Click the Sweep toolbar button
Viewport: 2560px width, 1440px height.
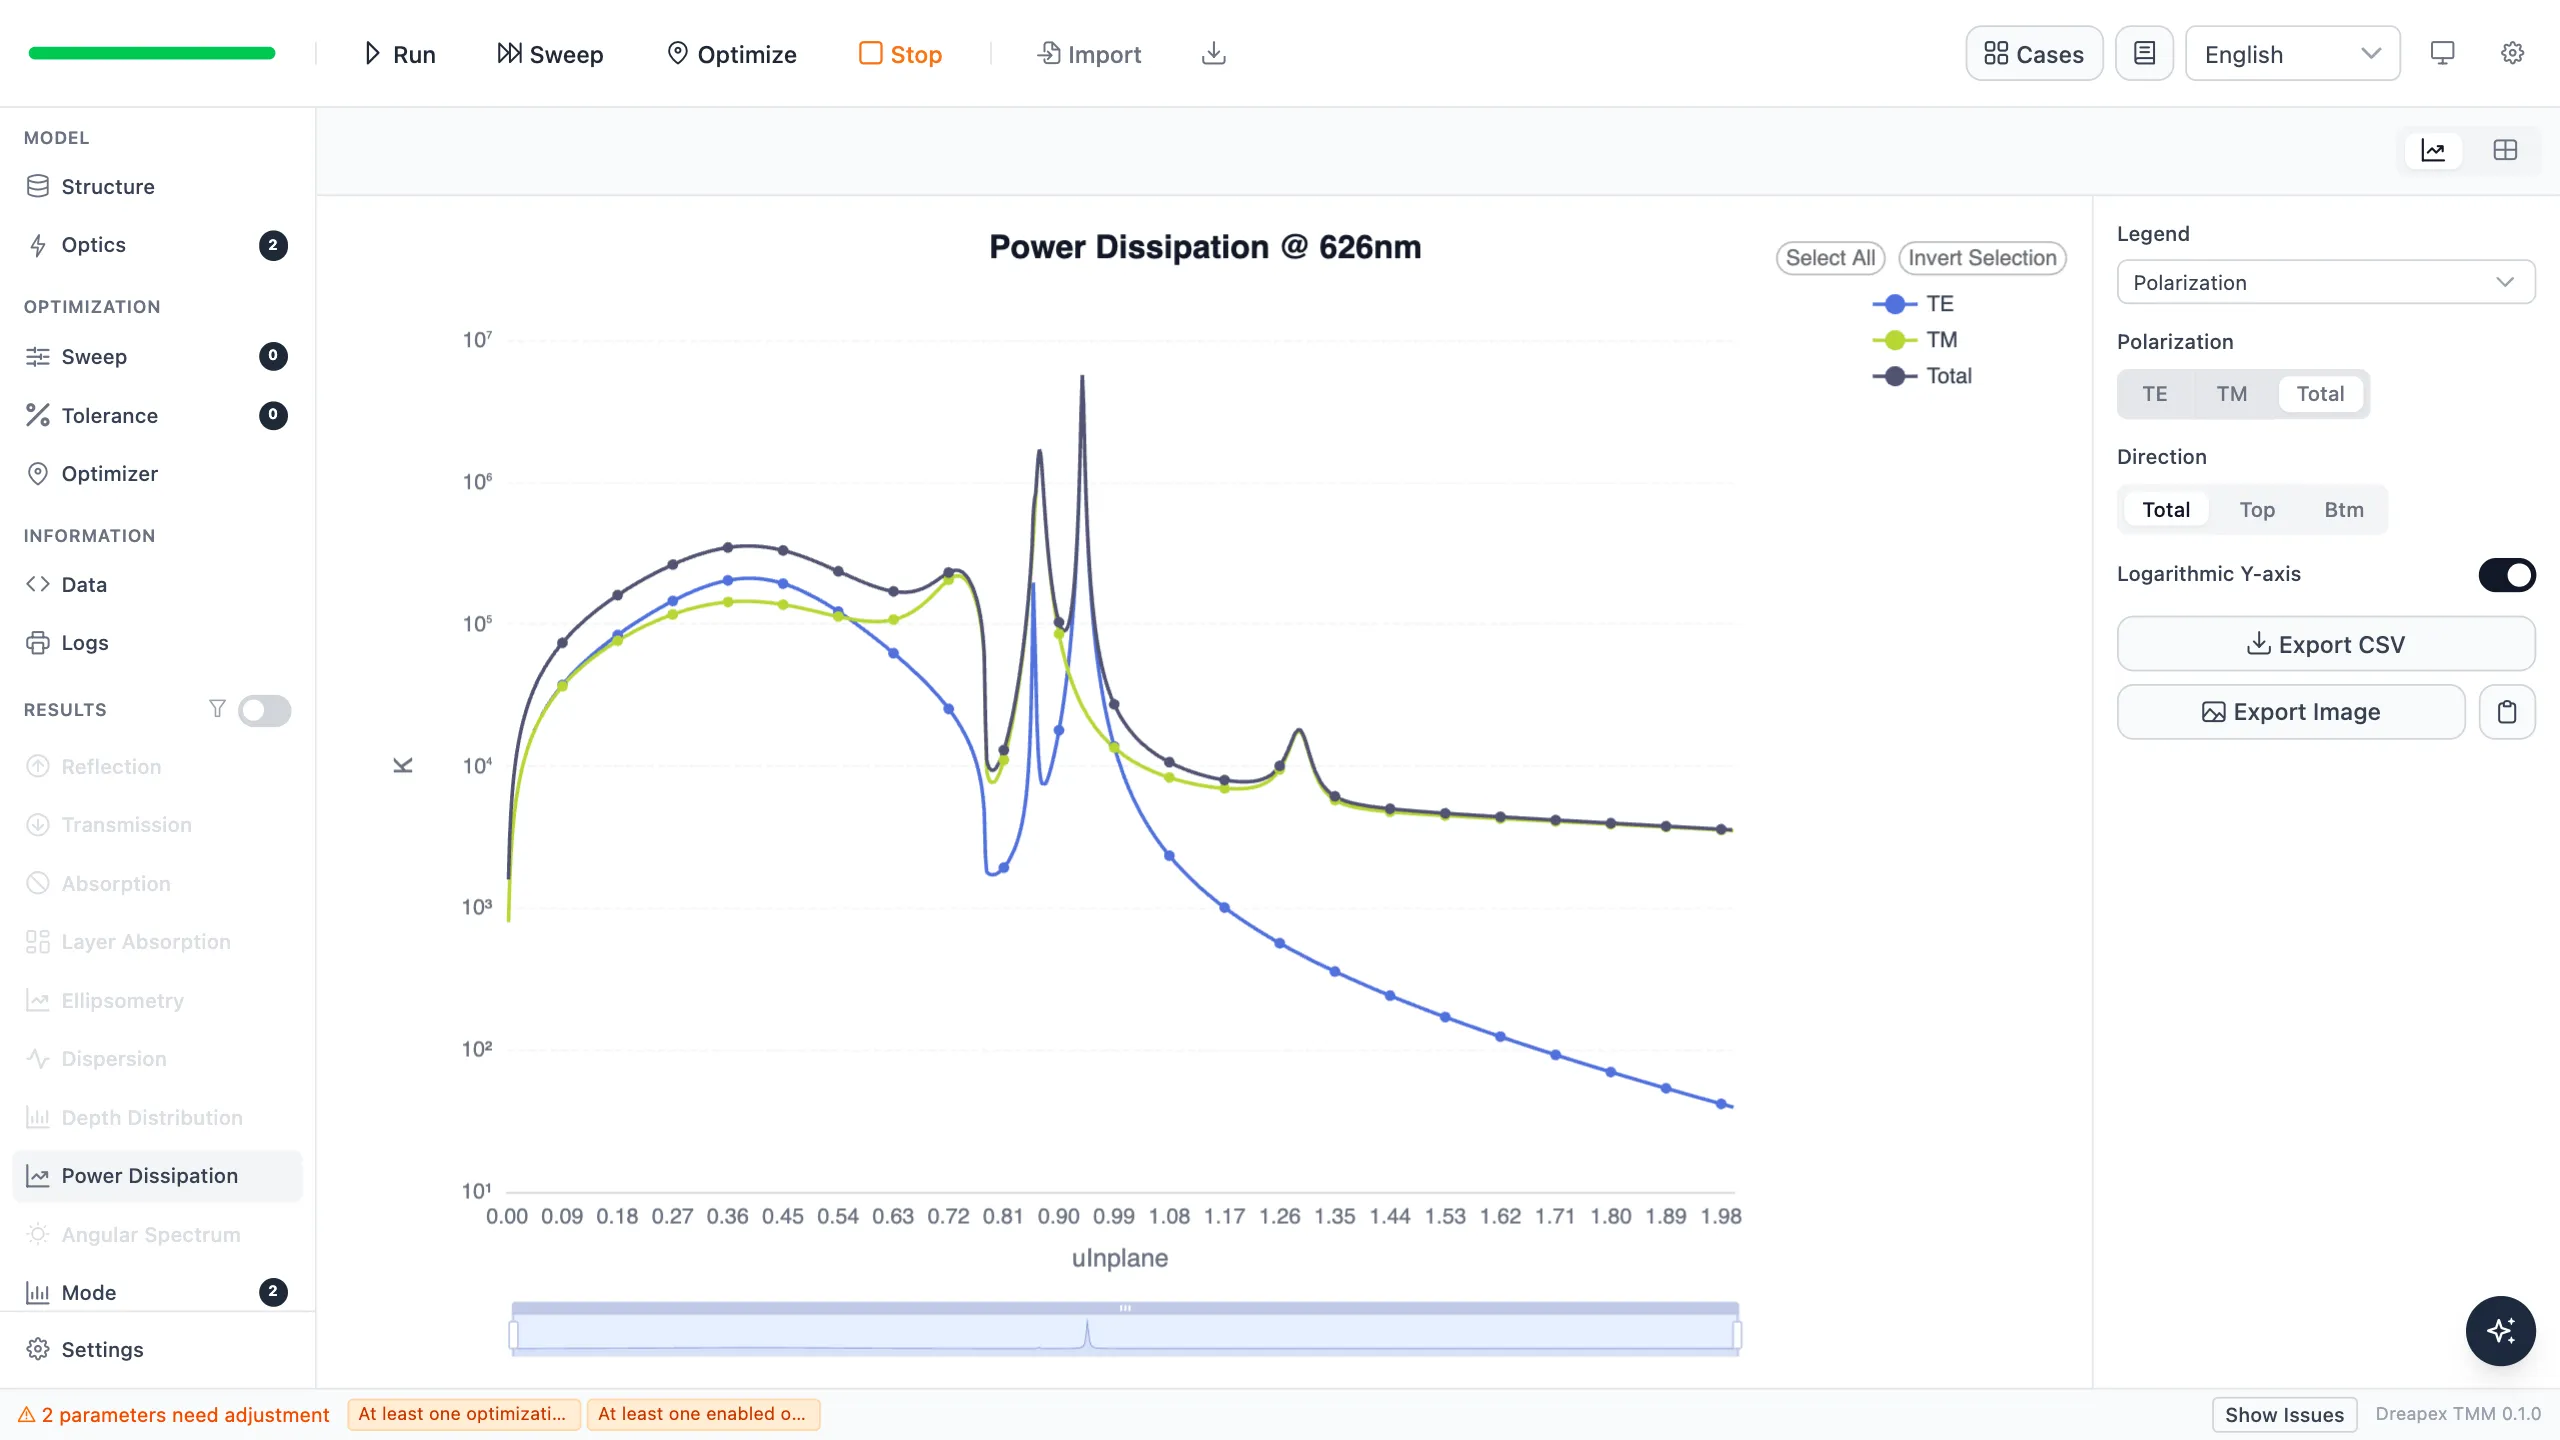550,54
